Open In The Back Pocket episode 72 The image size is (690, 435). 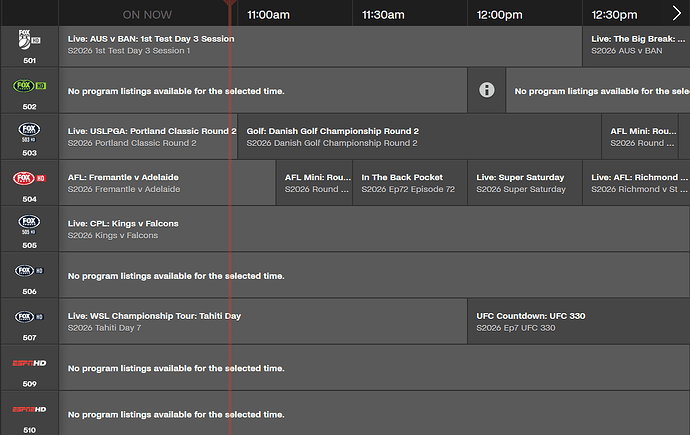click(x=410, y=183)
